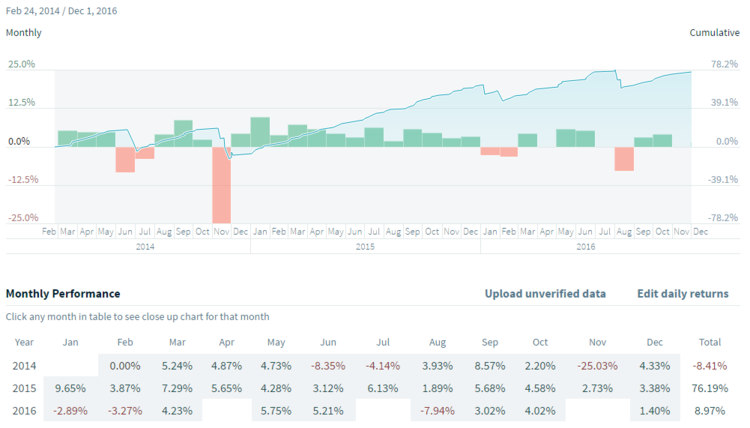
Task: Open June 2015 3.12% cell
Action: [x=328, y=388]
